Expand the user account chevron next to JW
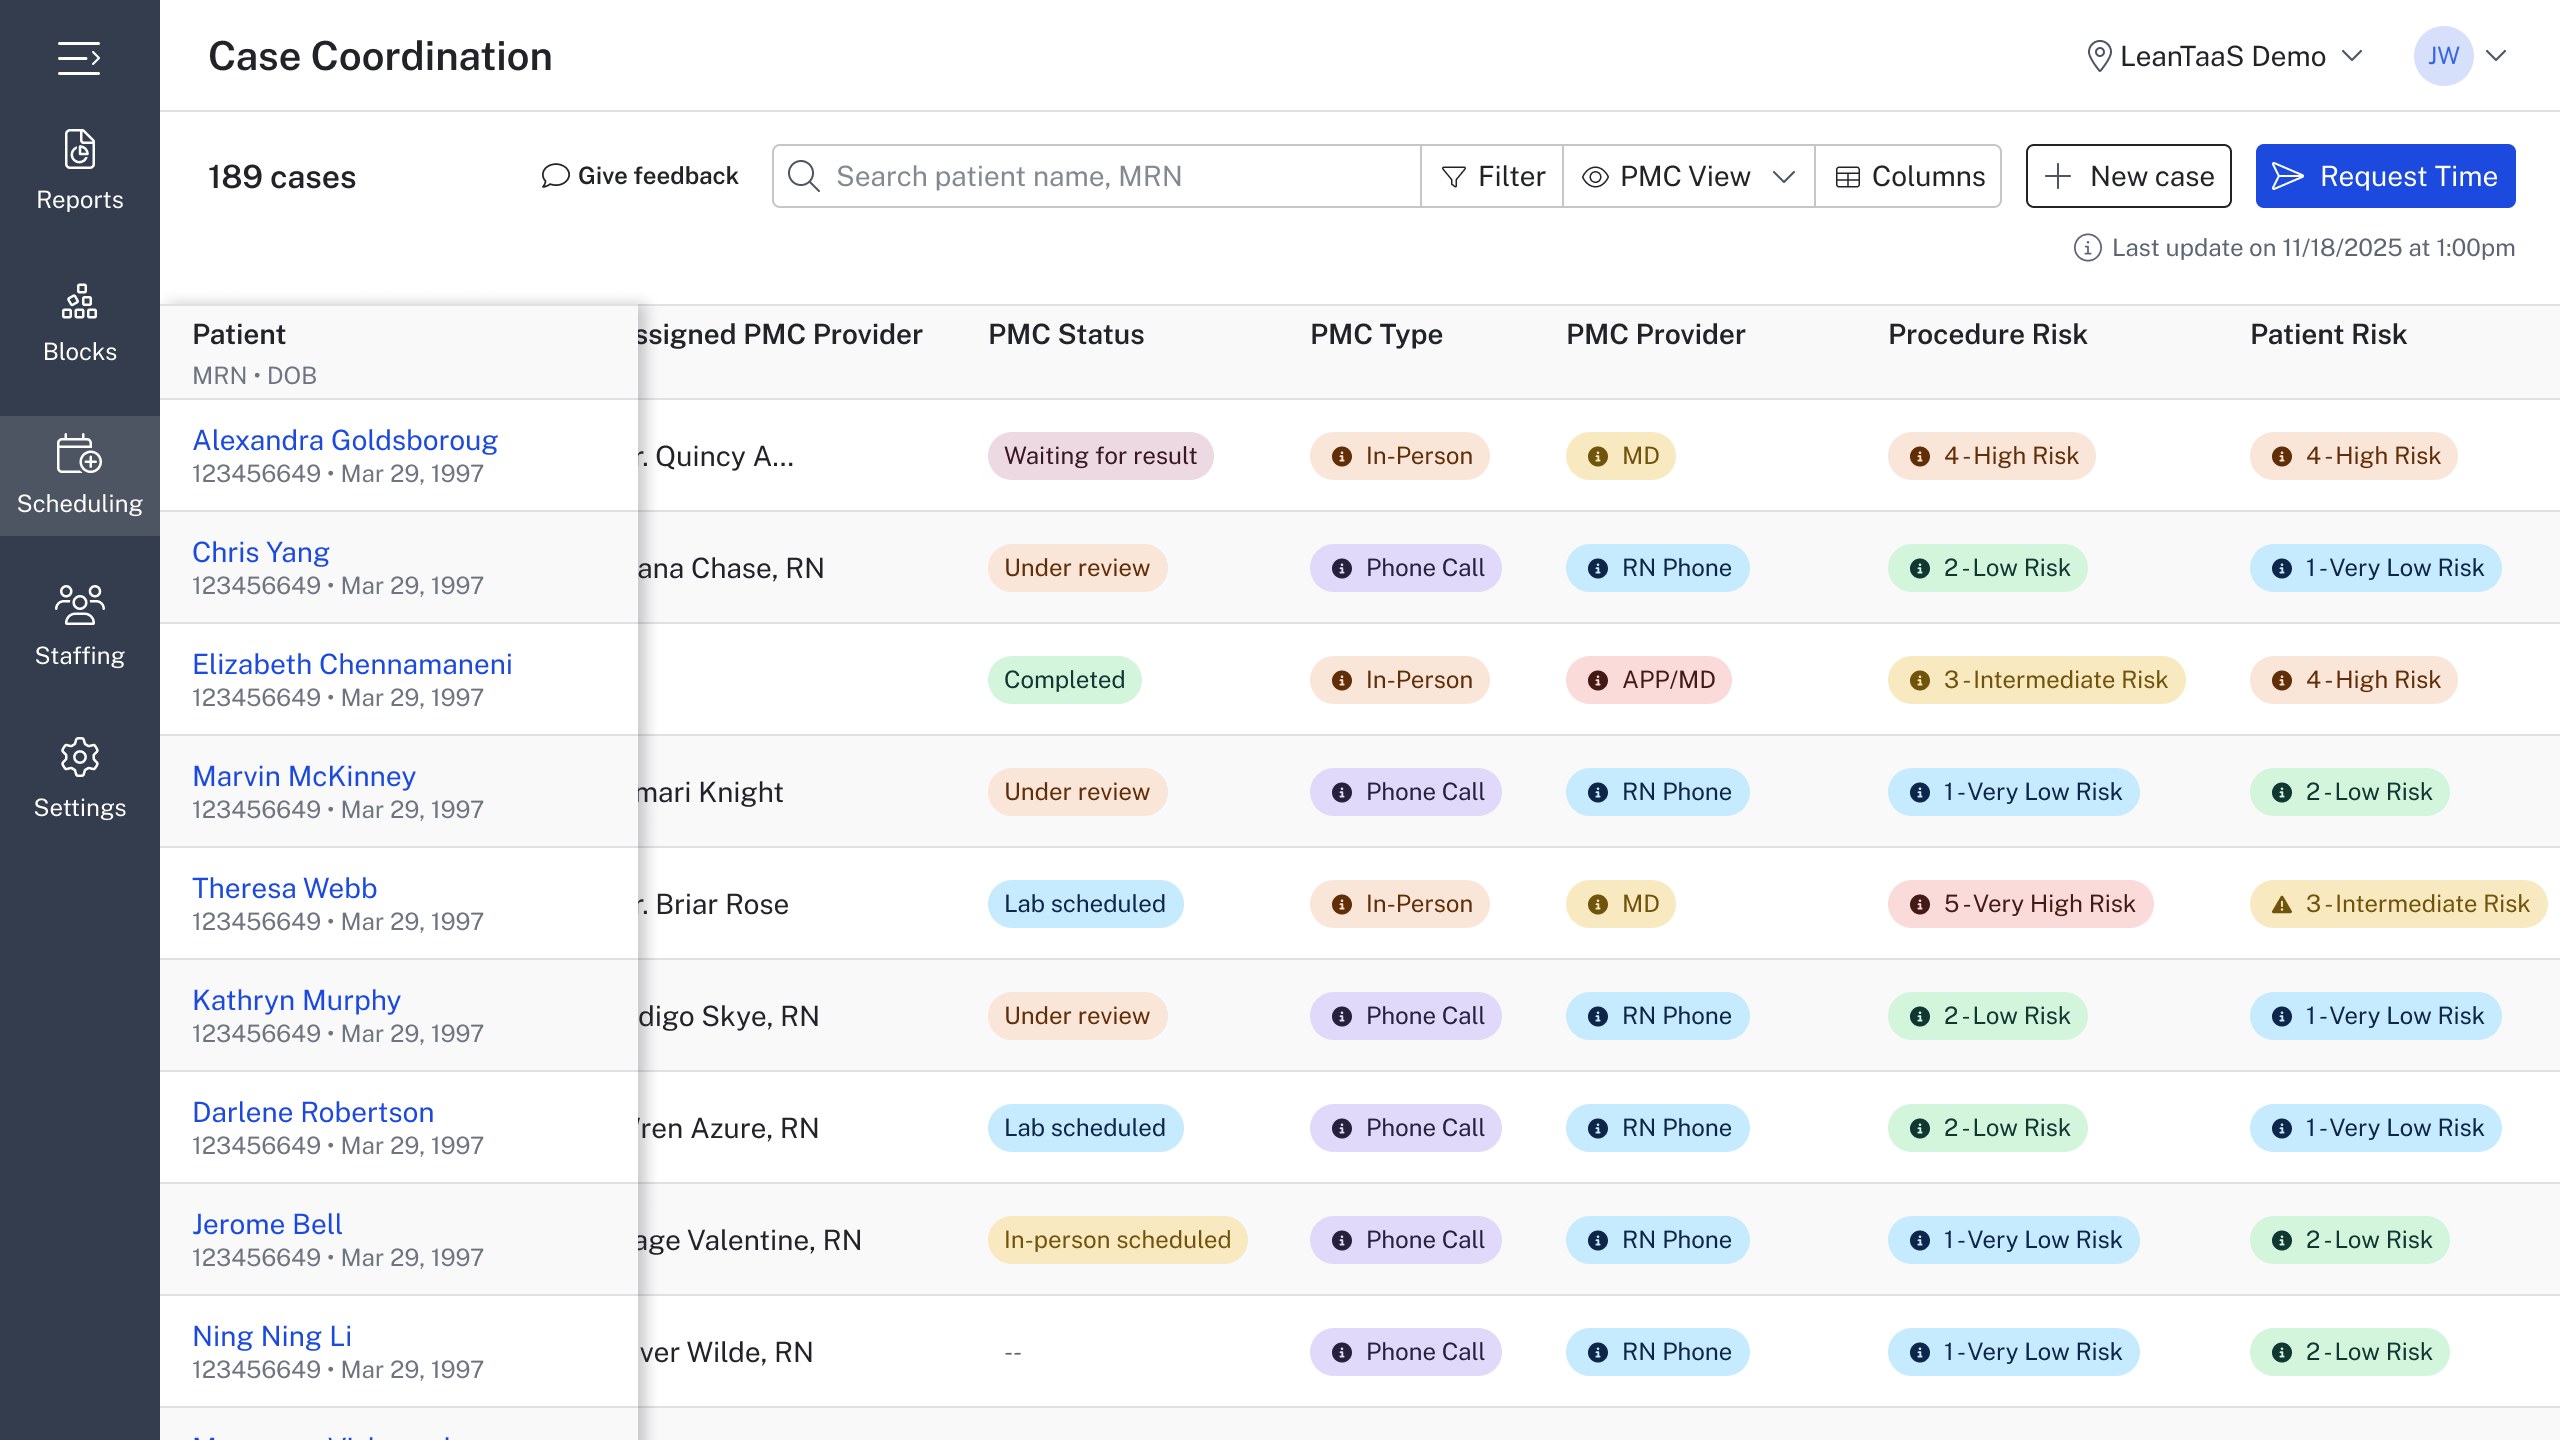The height and width of the screenshot is (1440, 2560). click(2497, 56)
